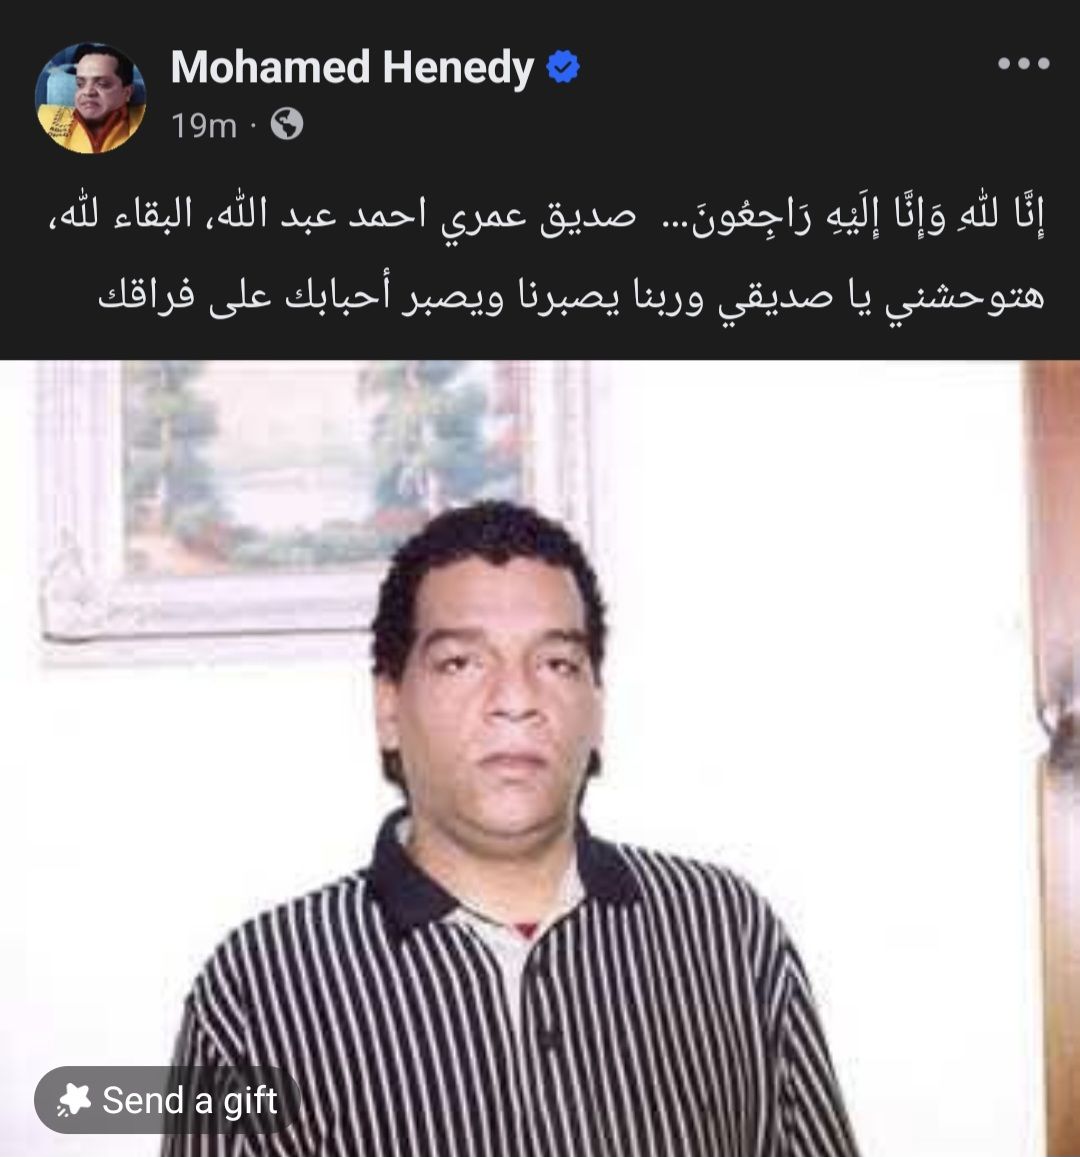
Task: Tap the Send a gift button
Action: [x=167, y=1100]
